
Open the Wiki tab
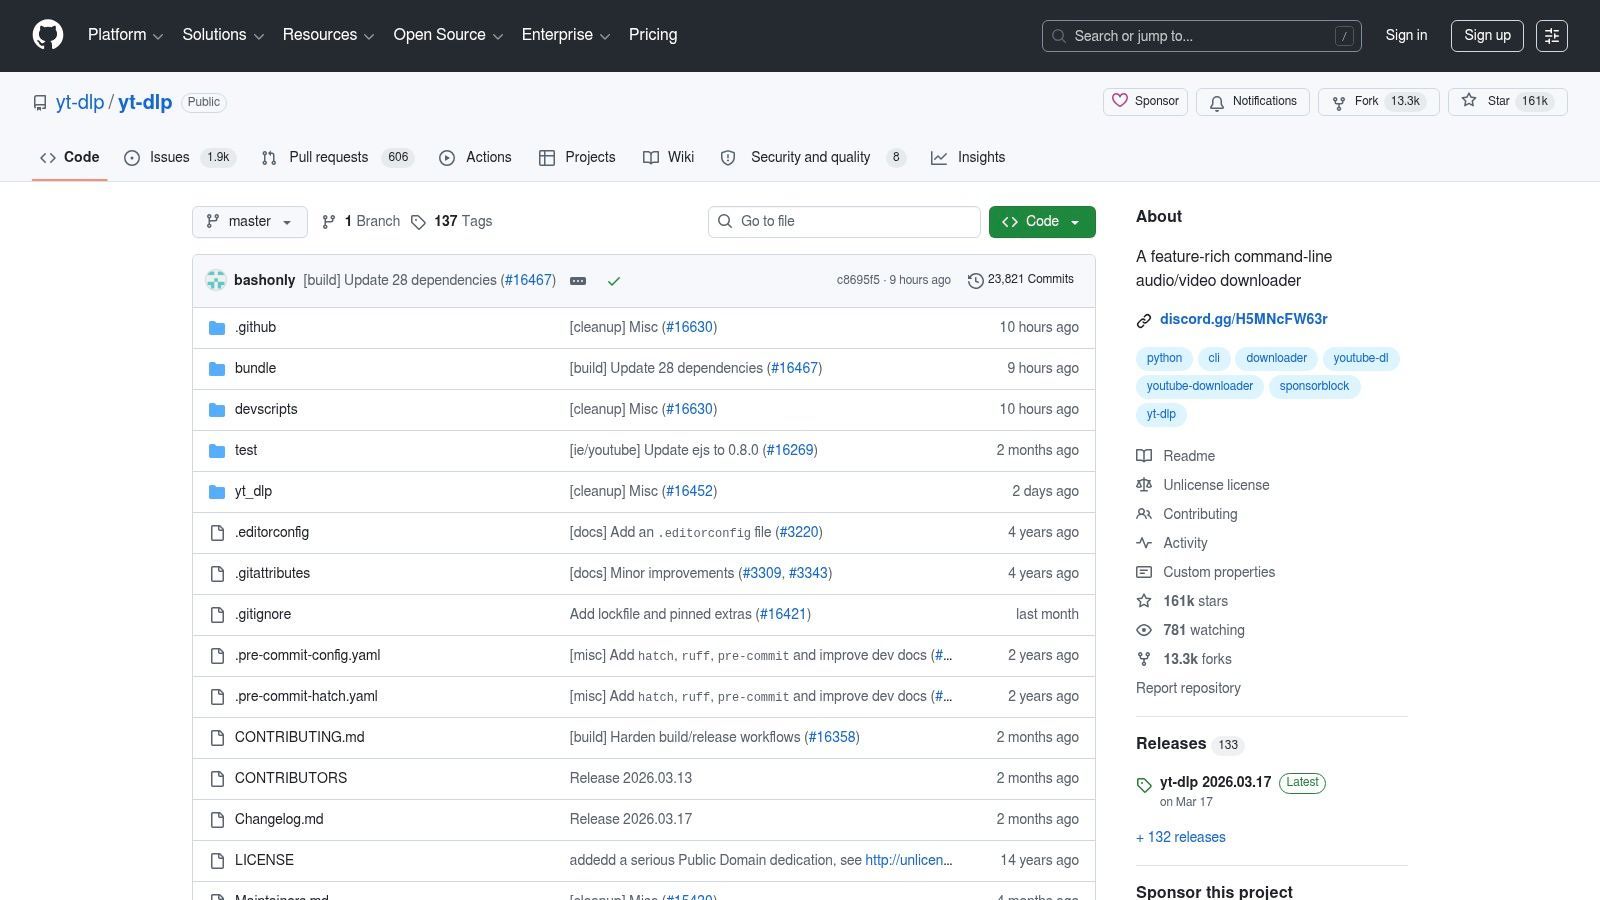click(x=668, y=158)
